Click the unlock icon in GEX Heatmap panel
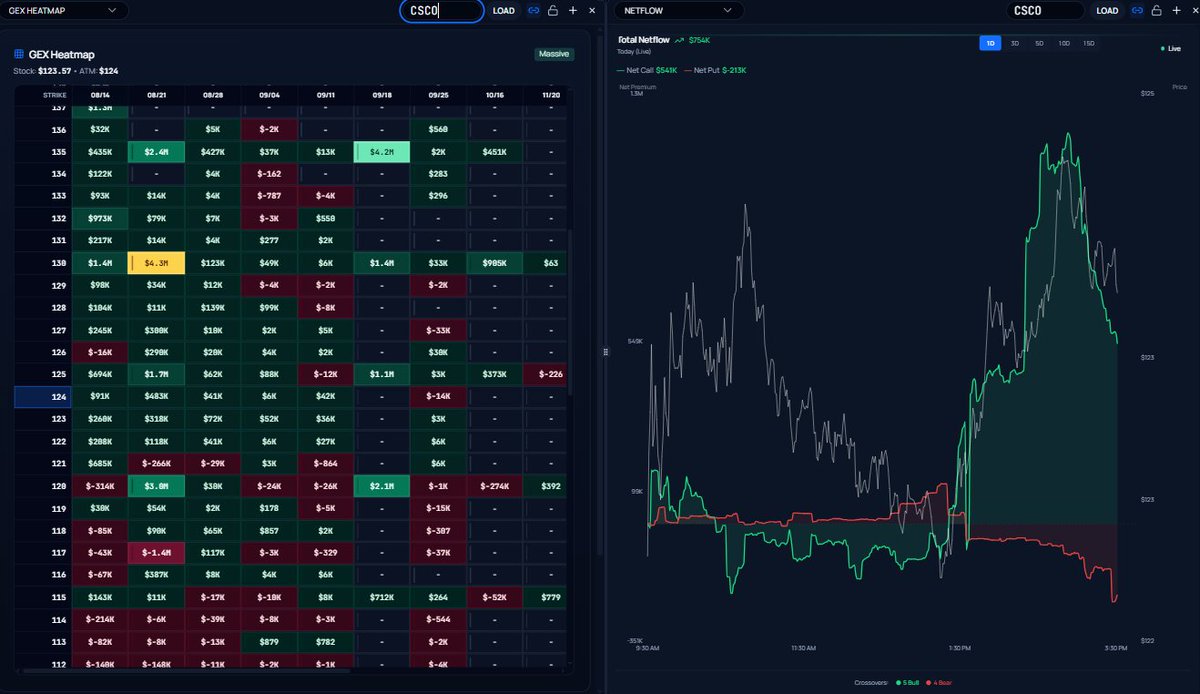 (x=553, y=10)
